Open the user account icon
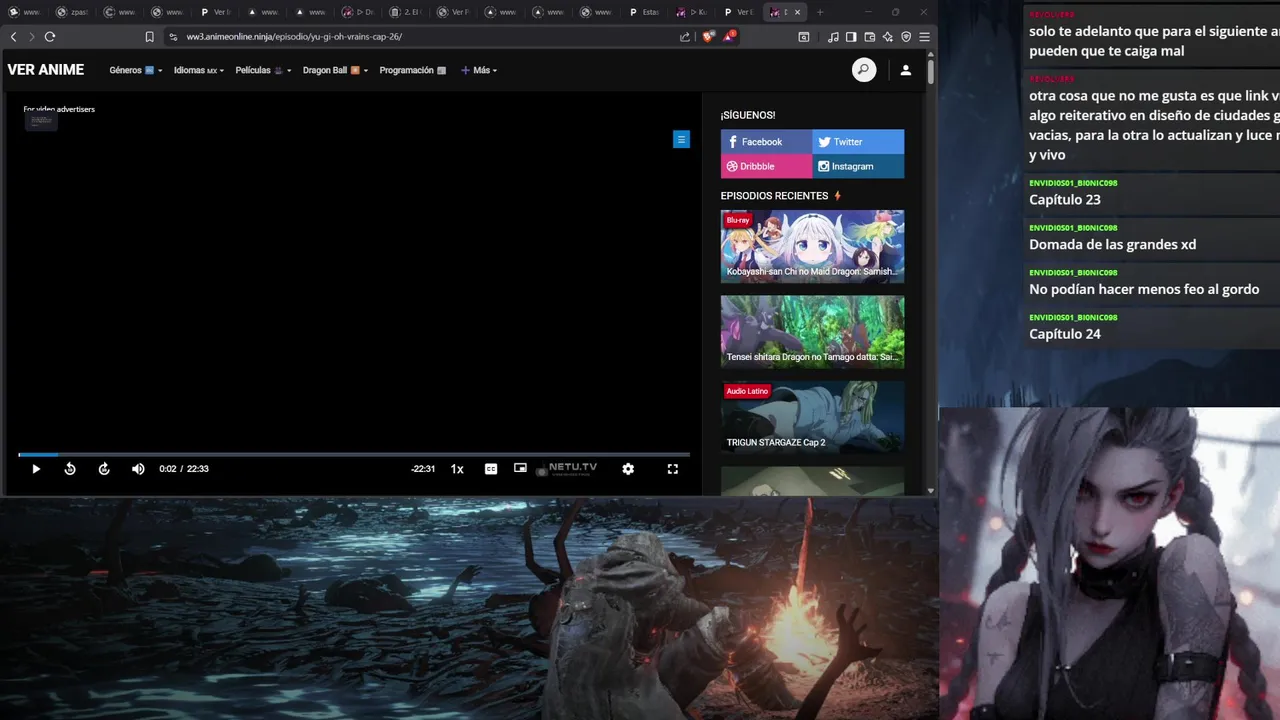 coord(905,70)
